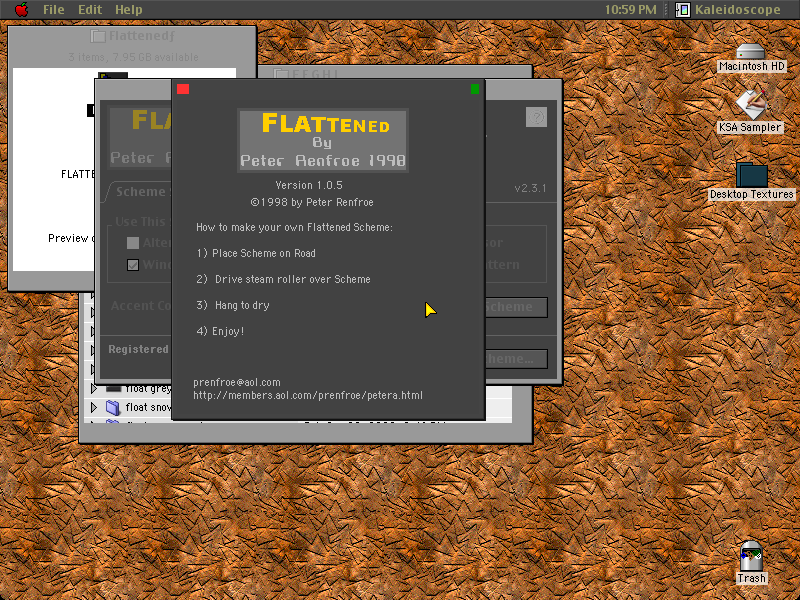This screenshot has width=800, height=600.
Task: Select the Macintosh HD drive icon
Action: tap(751, 51)
